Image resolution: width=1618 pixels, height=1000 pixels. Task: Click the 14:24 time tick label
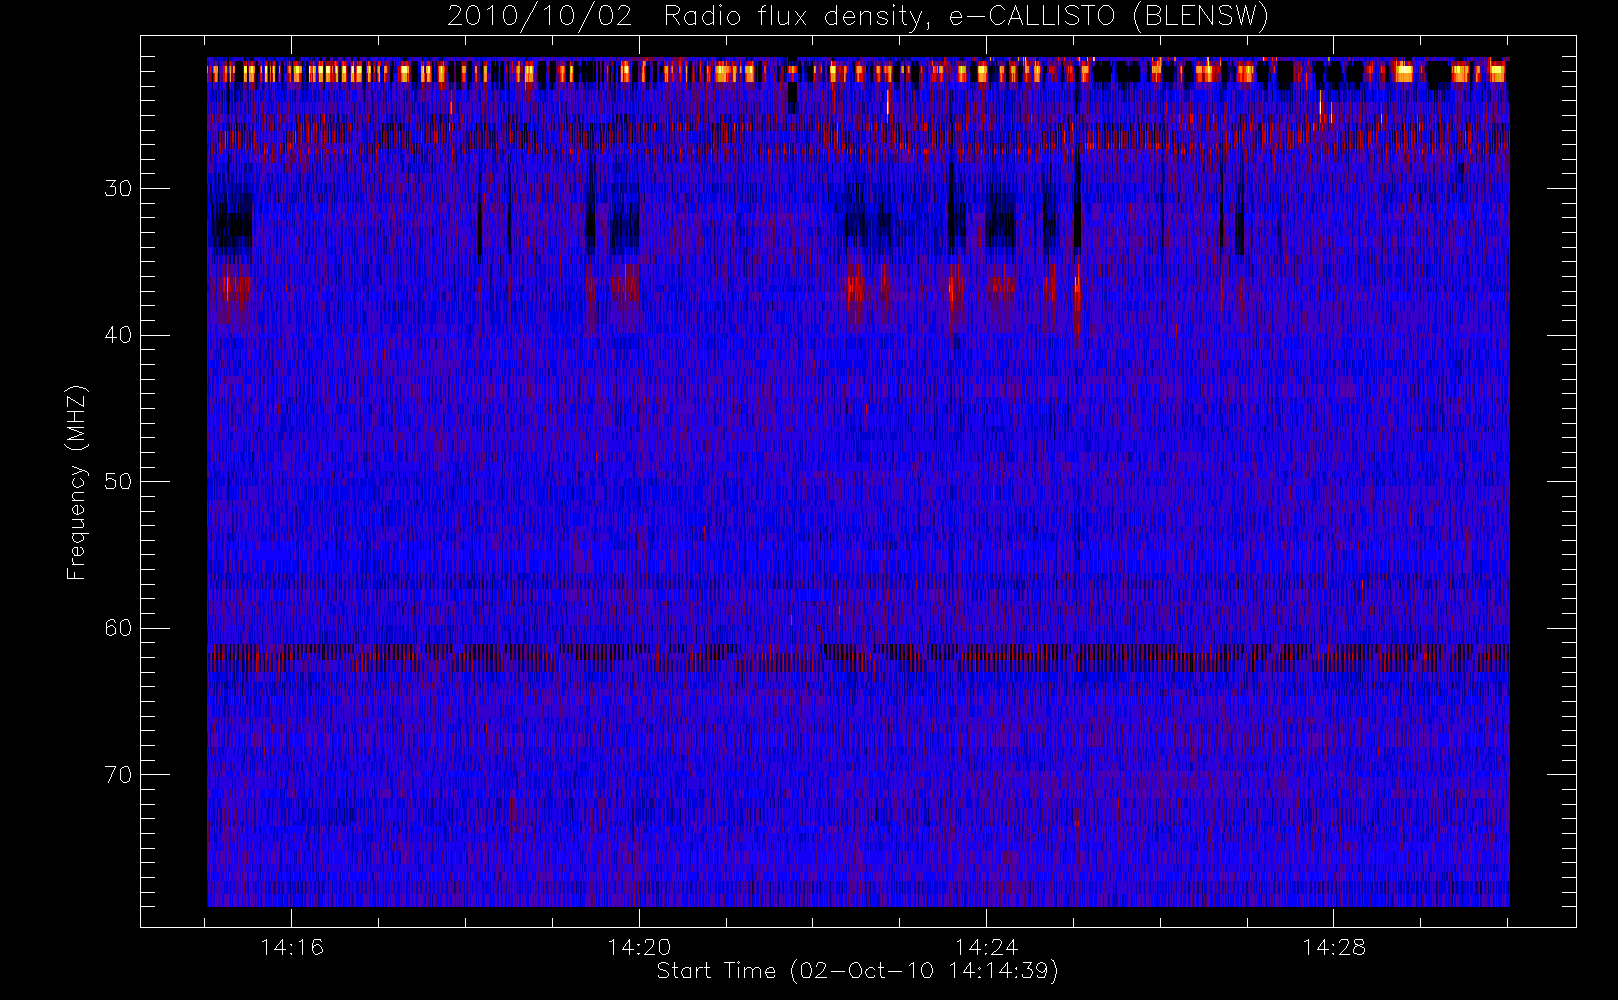(x=986, y=947)
